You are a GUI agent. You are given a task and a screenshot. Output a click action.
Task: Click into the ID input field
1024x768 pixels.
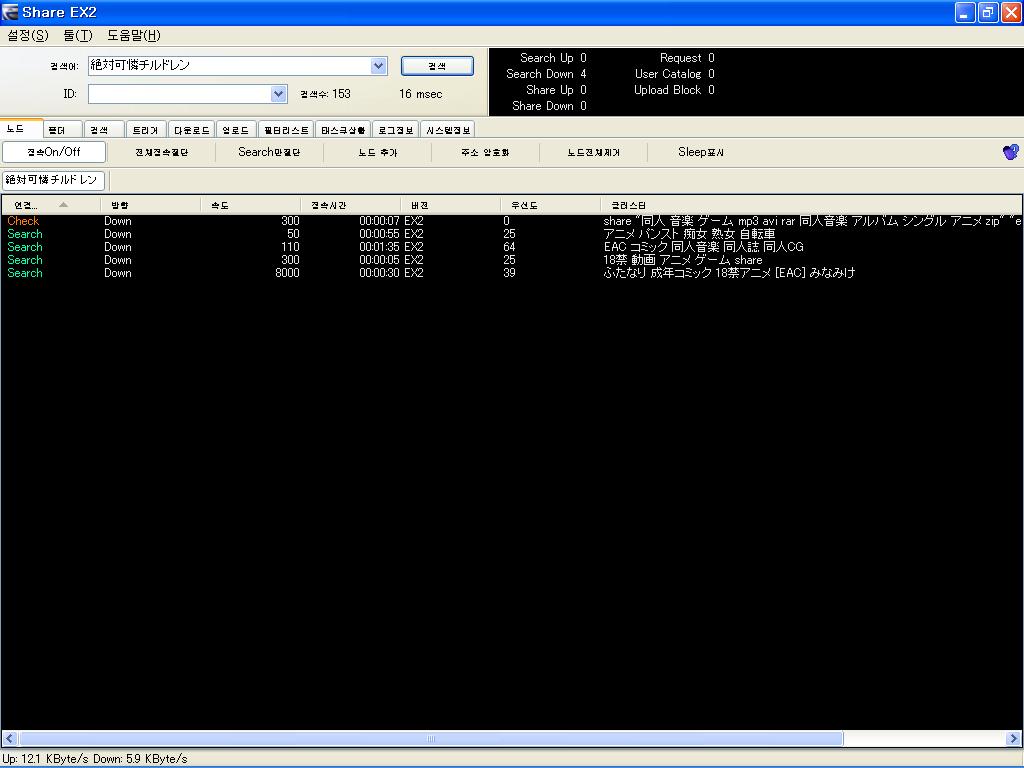tap(180, 94)
